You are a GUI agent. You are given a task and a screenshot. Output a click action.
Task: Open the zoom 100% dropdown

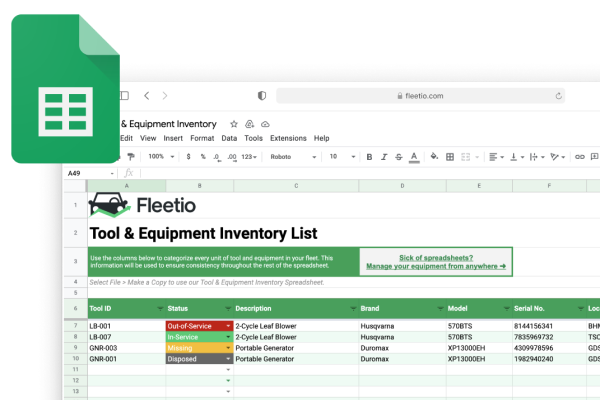[161, 157]
